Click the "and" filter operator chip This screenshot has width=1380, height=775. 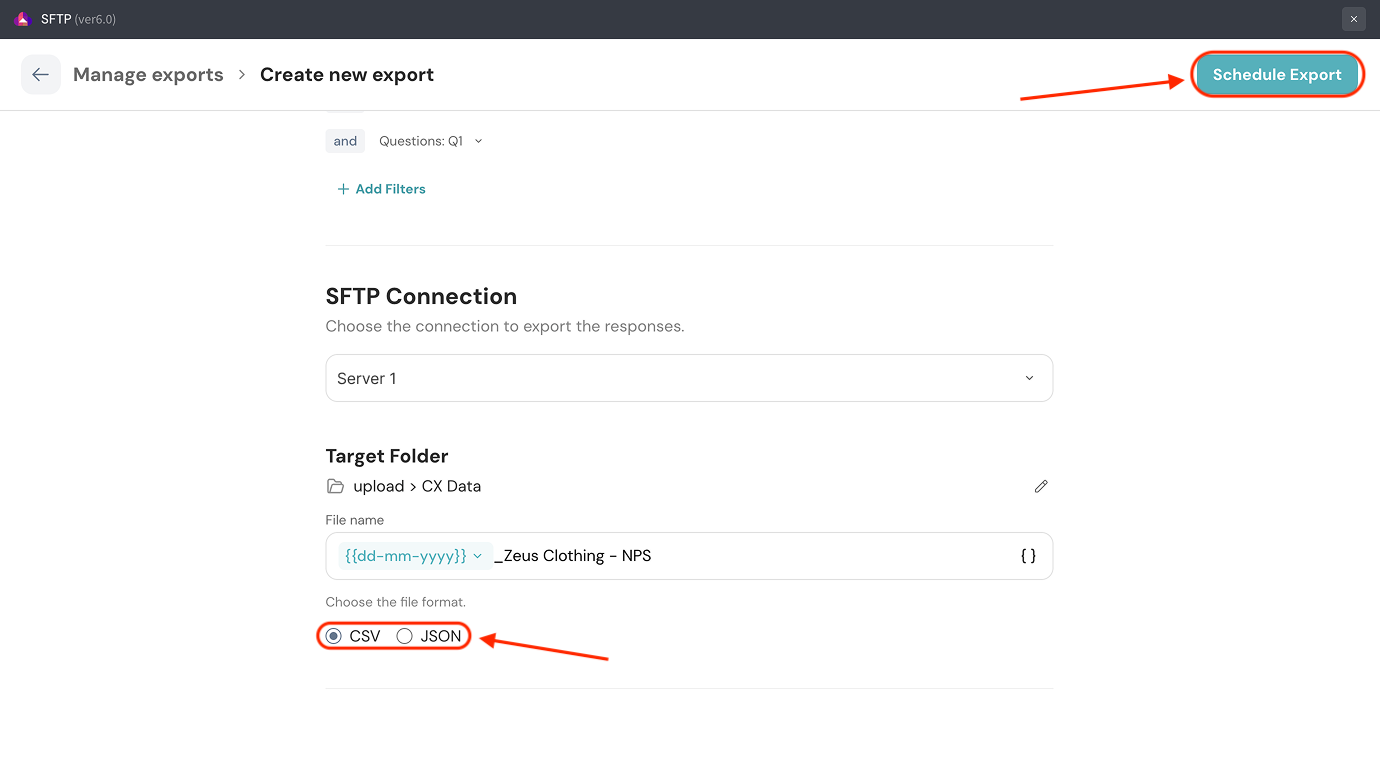(345, 141)
